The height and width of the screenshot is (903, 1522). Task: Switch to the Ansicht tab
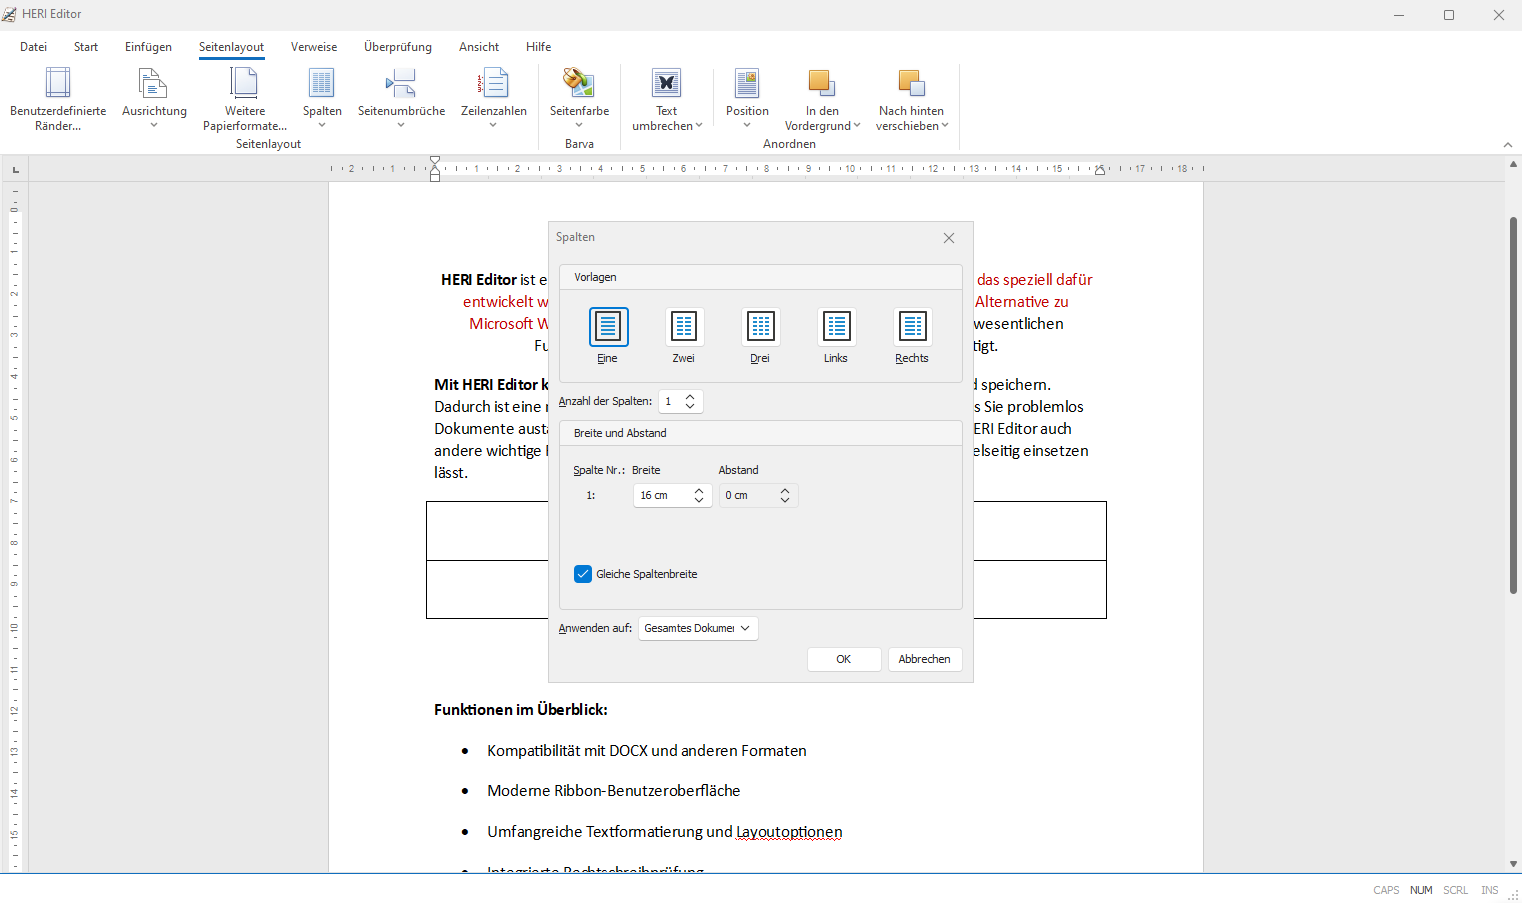click(479, 47)
